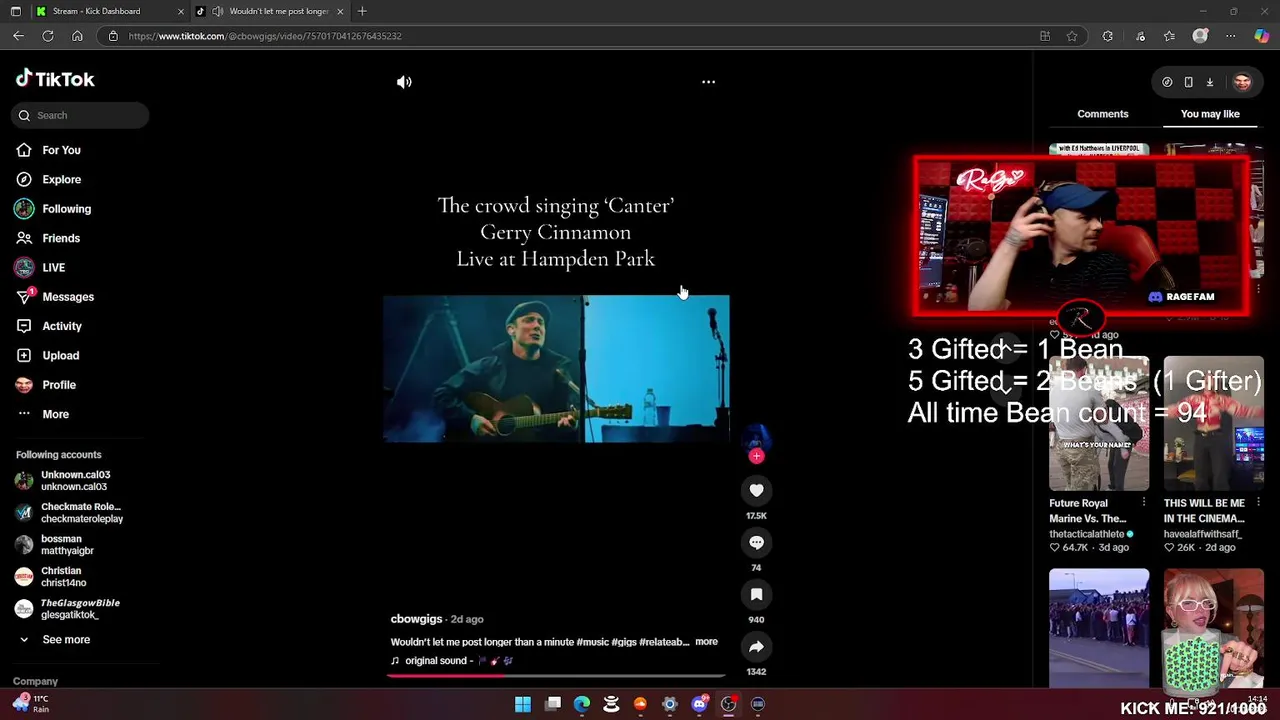Screen dimensions: 1280x720
Task: Open the LIVE section
Action: click(53, 267)
